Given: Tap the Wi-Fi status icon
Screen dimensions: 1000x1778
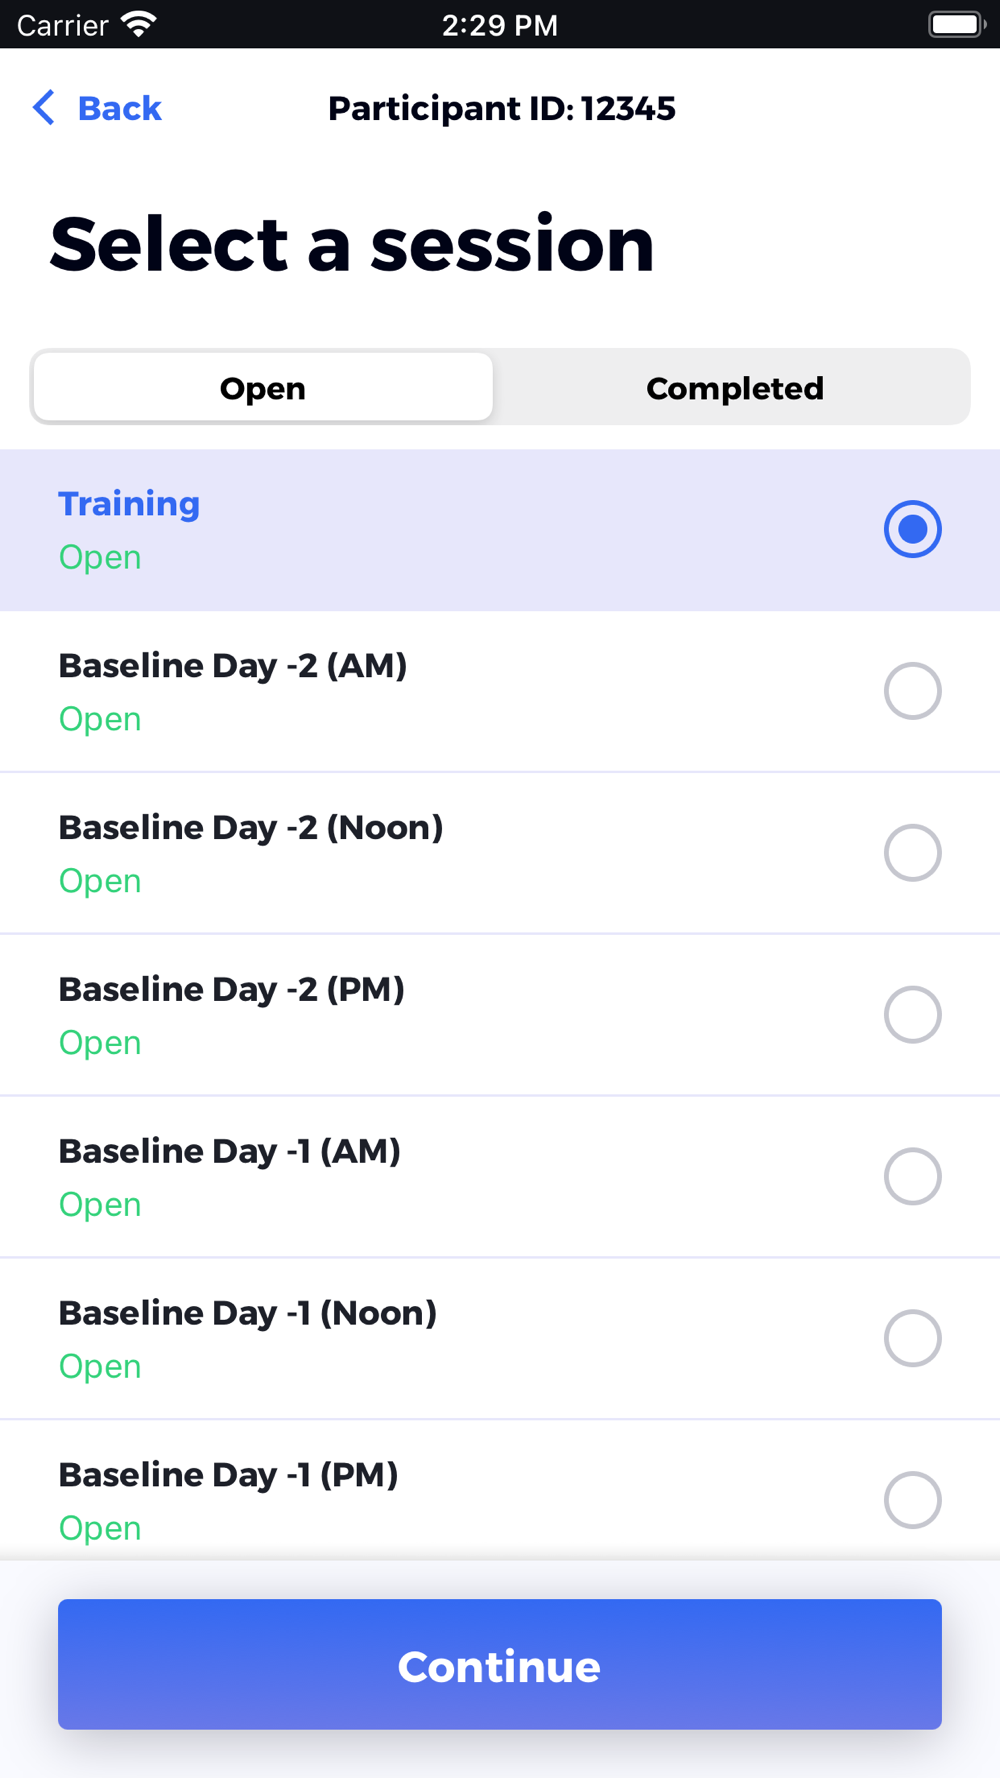Looking at the screenshot, I should (x=138, y=24).
